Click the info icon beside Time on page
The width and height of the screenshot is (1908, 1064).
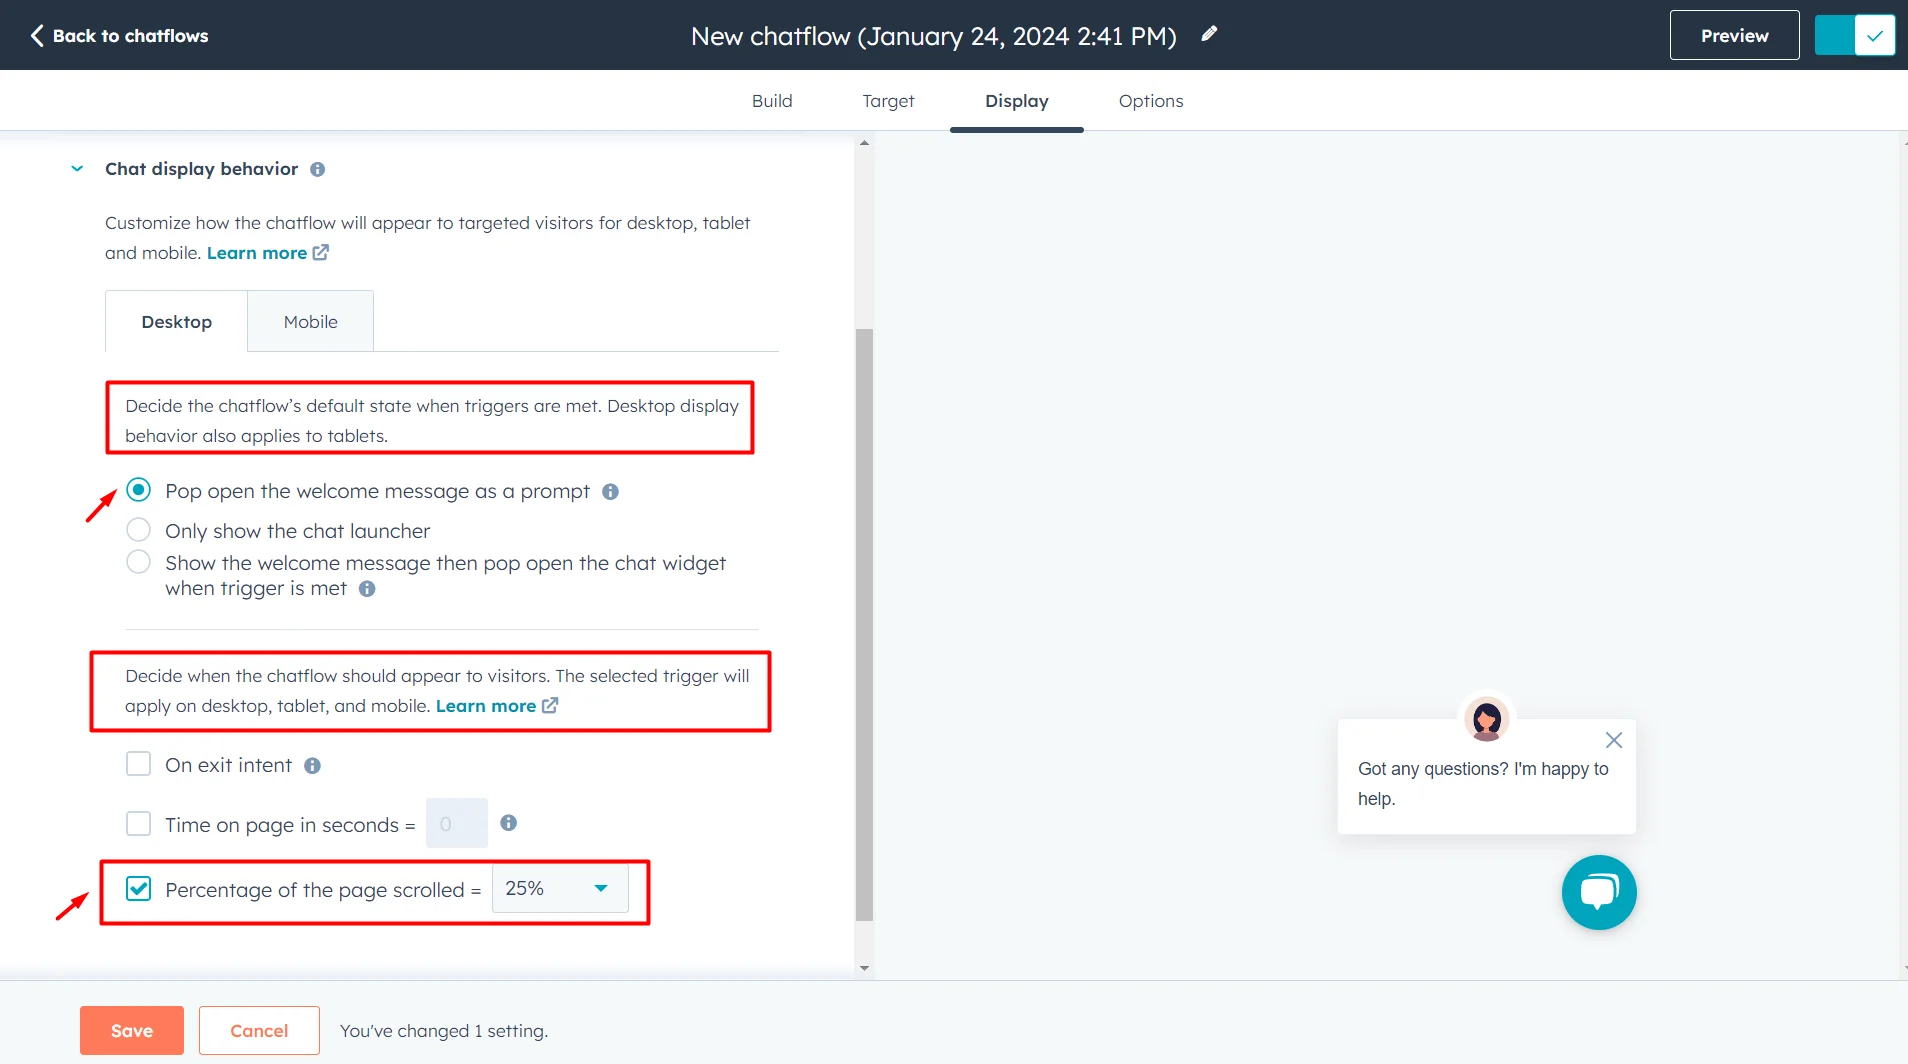[509, 823]
